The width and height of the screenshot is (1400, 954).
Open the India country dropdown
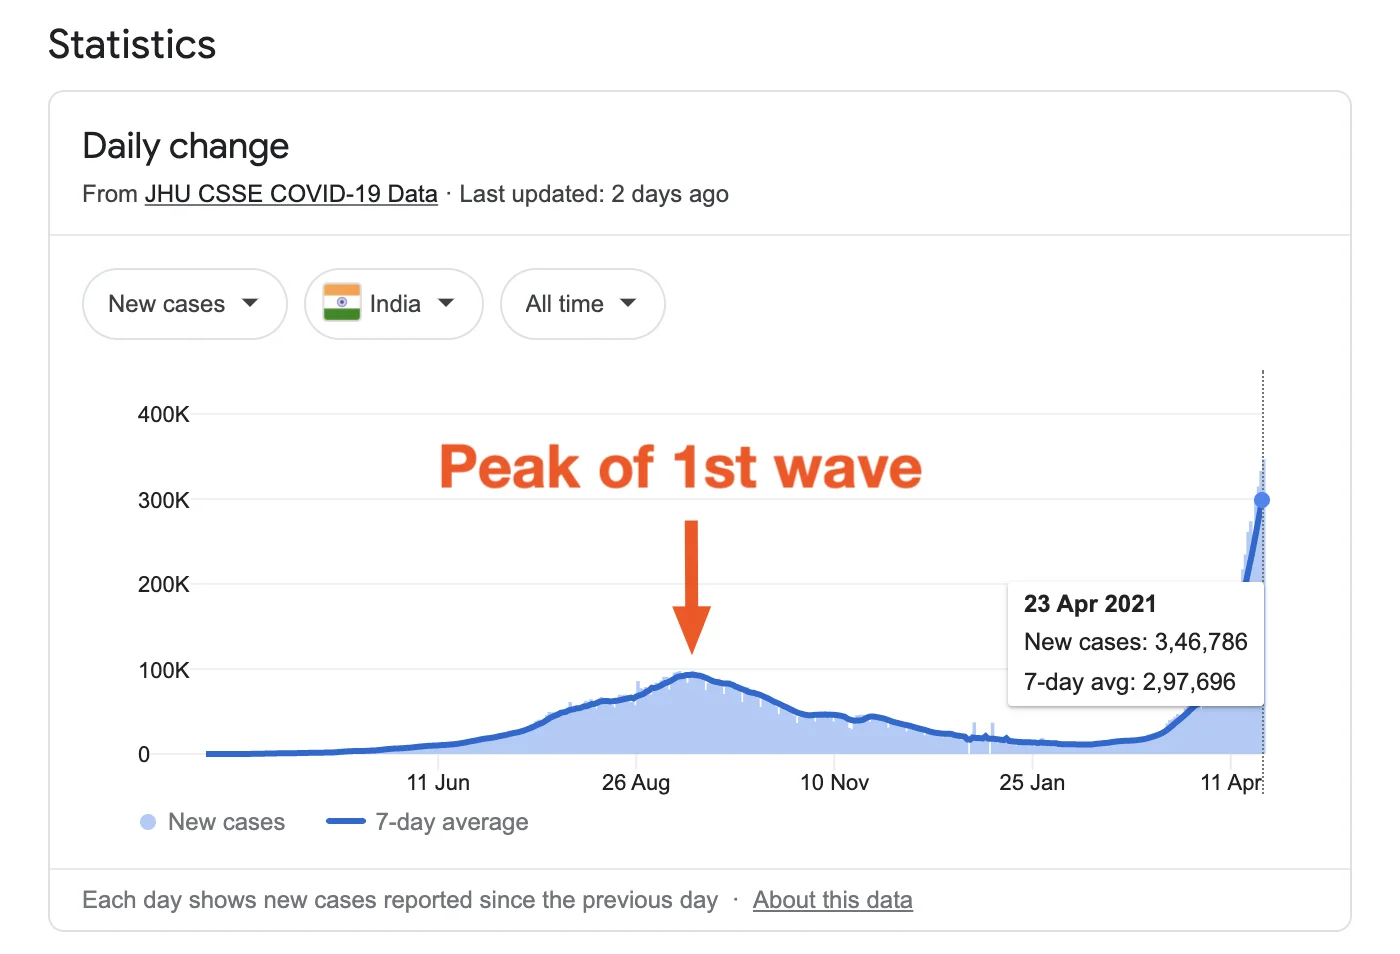[393, 304]
